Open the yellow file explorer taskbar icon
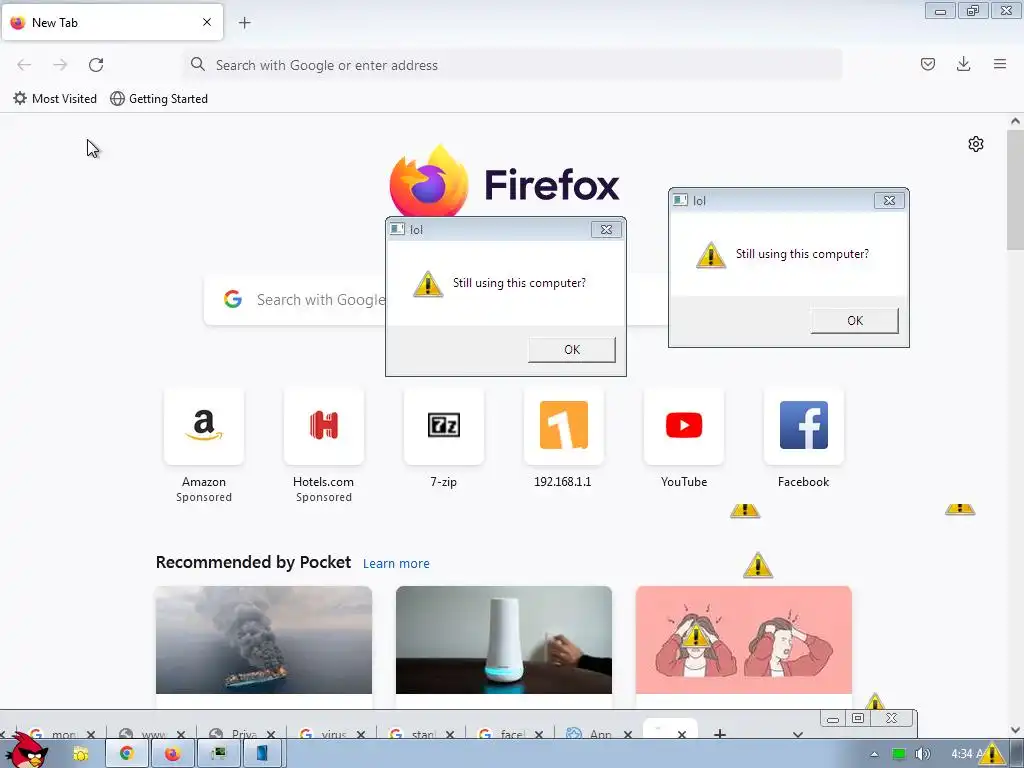This screenshot has height=768, width=1024. 81,754
